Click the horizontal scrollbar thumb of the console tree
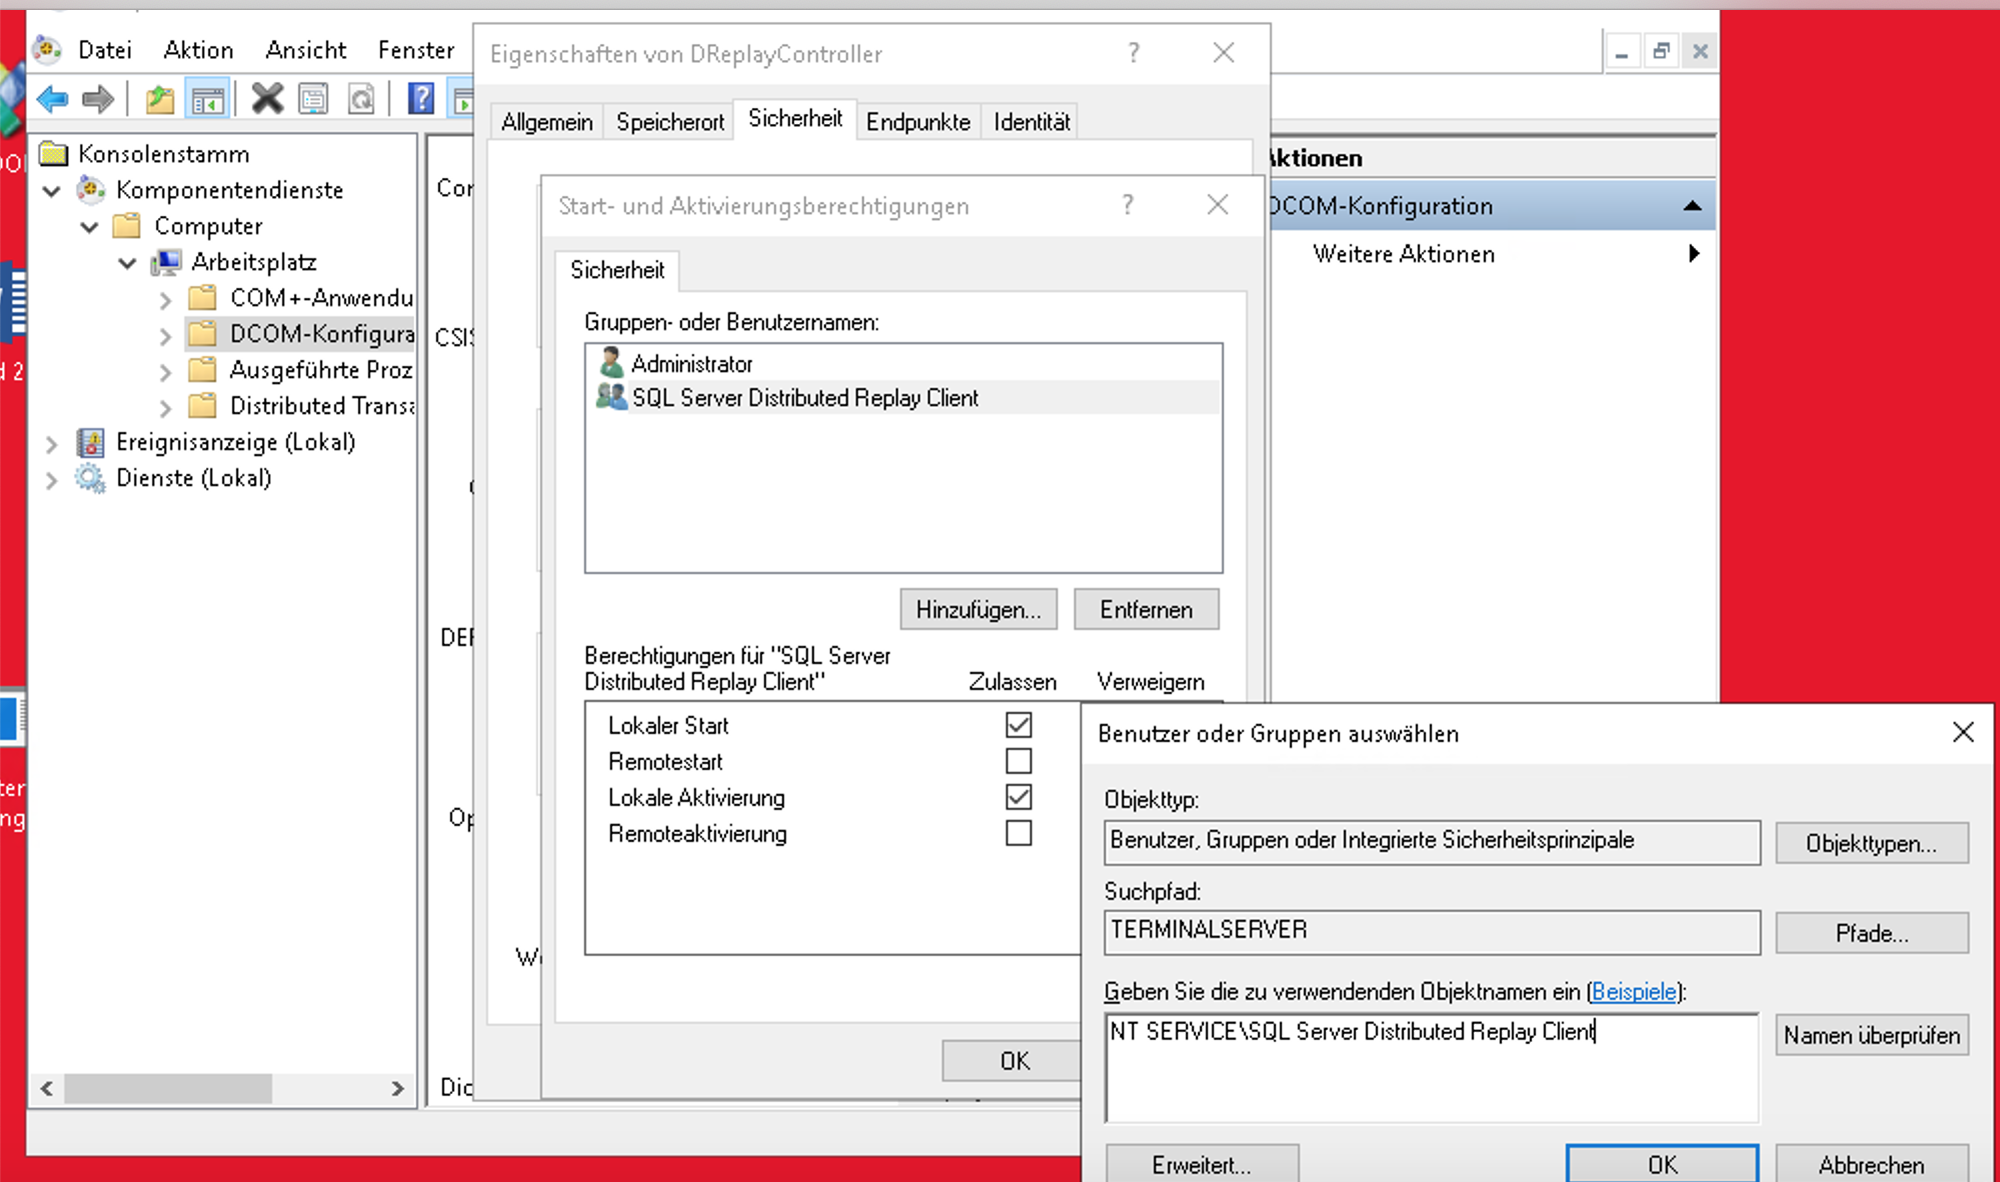 168,1088
